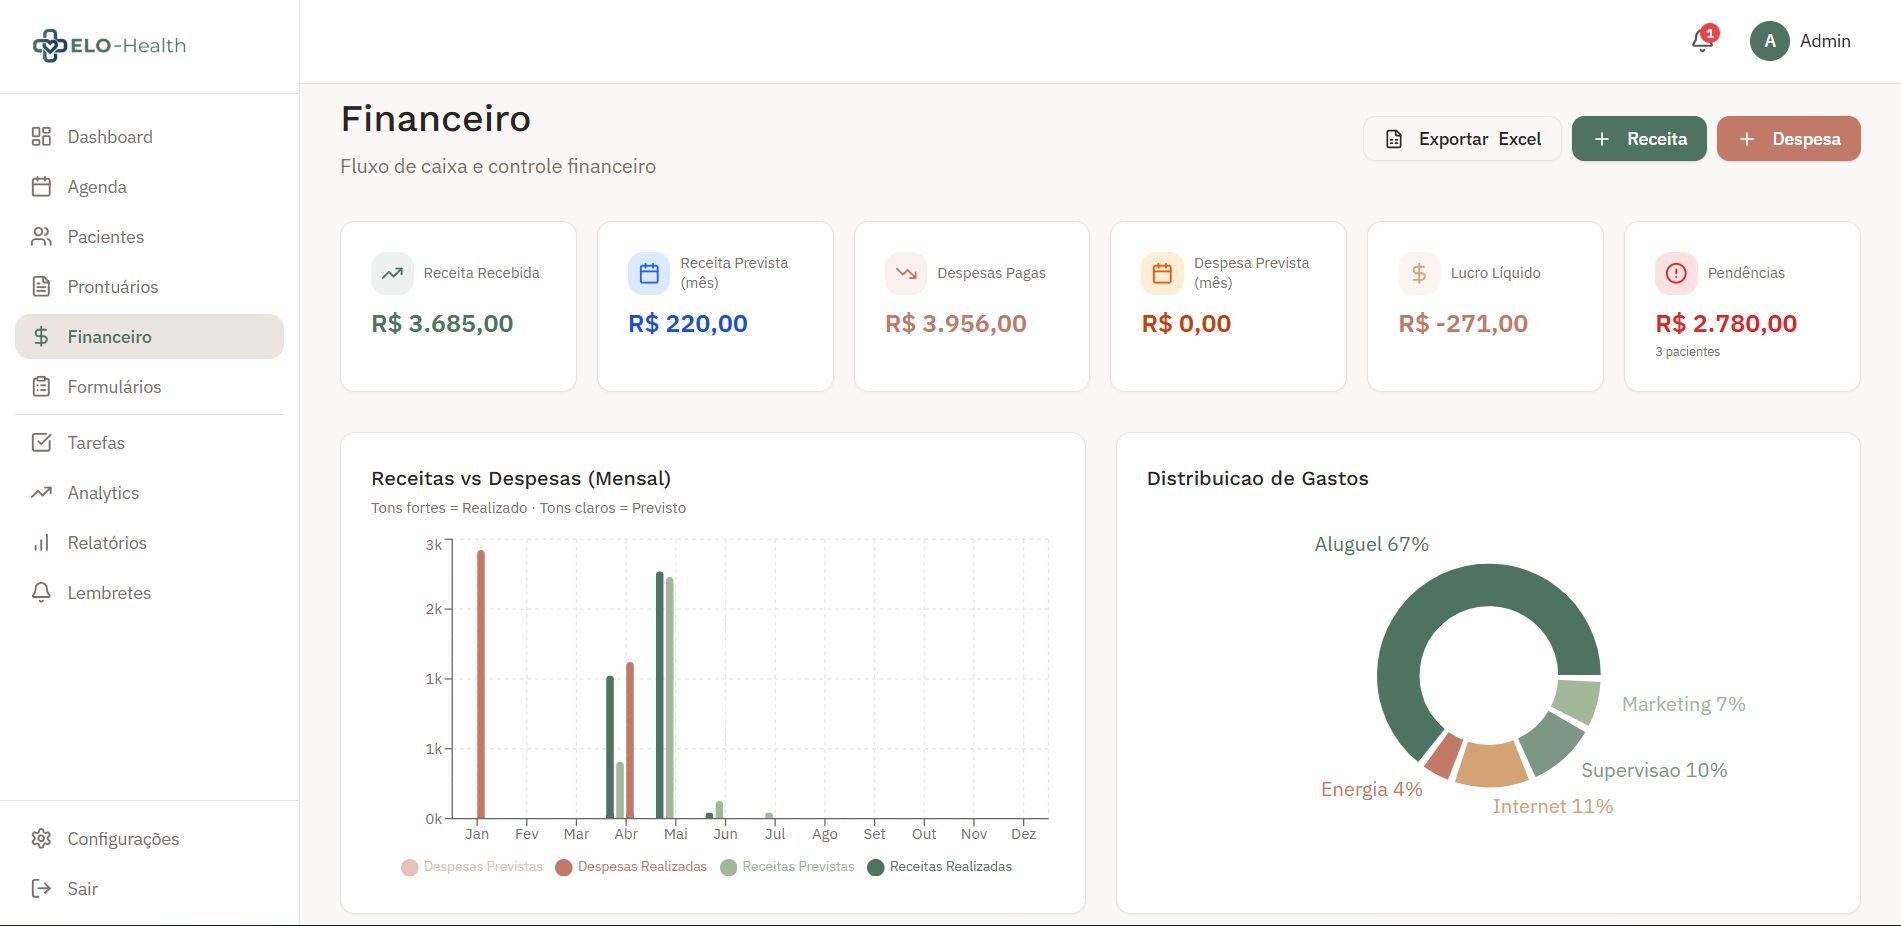Toggle Despesas Realizadas legend entry
The height and width of the screenshot is (926, 1901).
tap(631, 867)
